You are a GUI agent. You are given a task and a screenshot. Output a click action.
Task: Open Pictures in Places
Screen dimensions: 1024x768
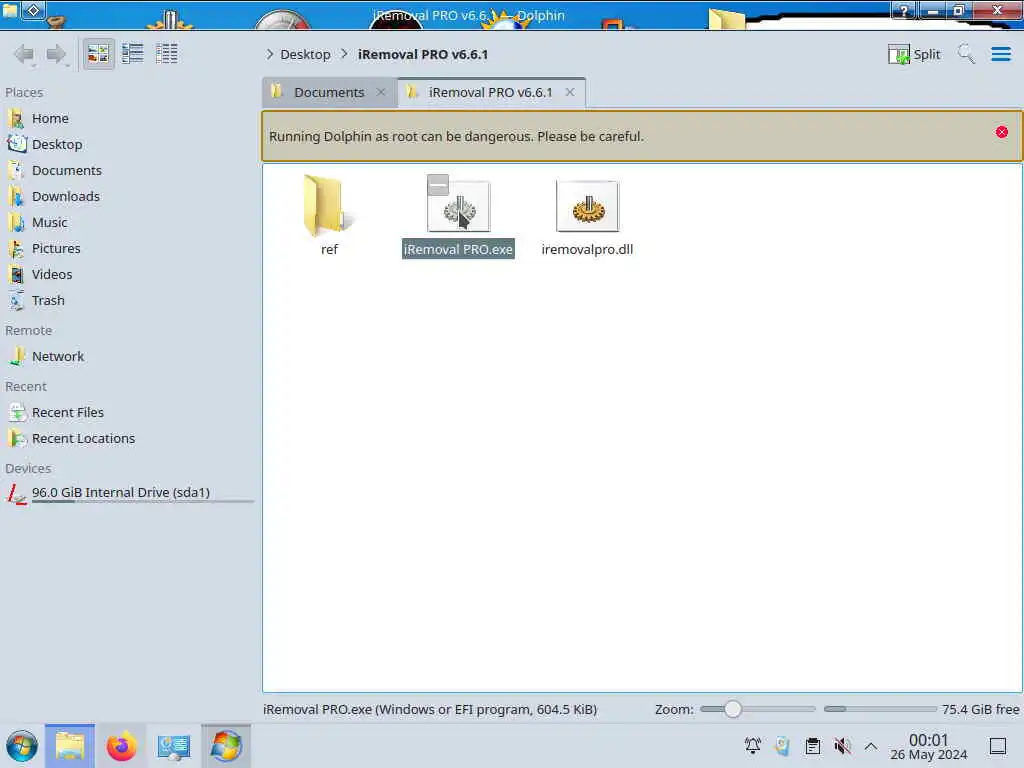tap(56, 249)
